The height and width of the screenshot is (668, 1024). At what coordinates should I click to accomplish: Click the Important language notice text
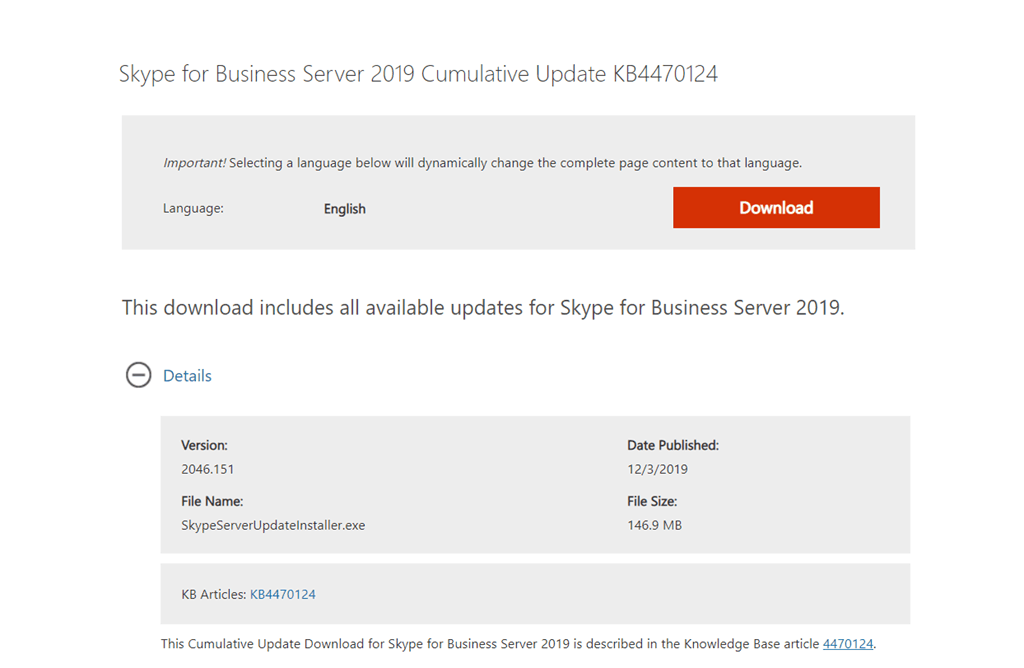pyautogui.click(x=482, y=162)
